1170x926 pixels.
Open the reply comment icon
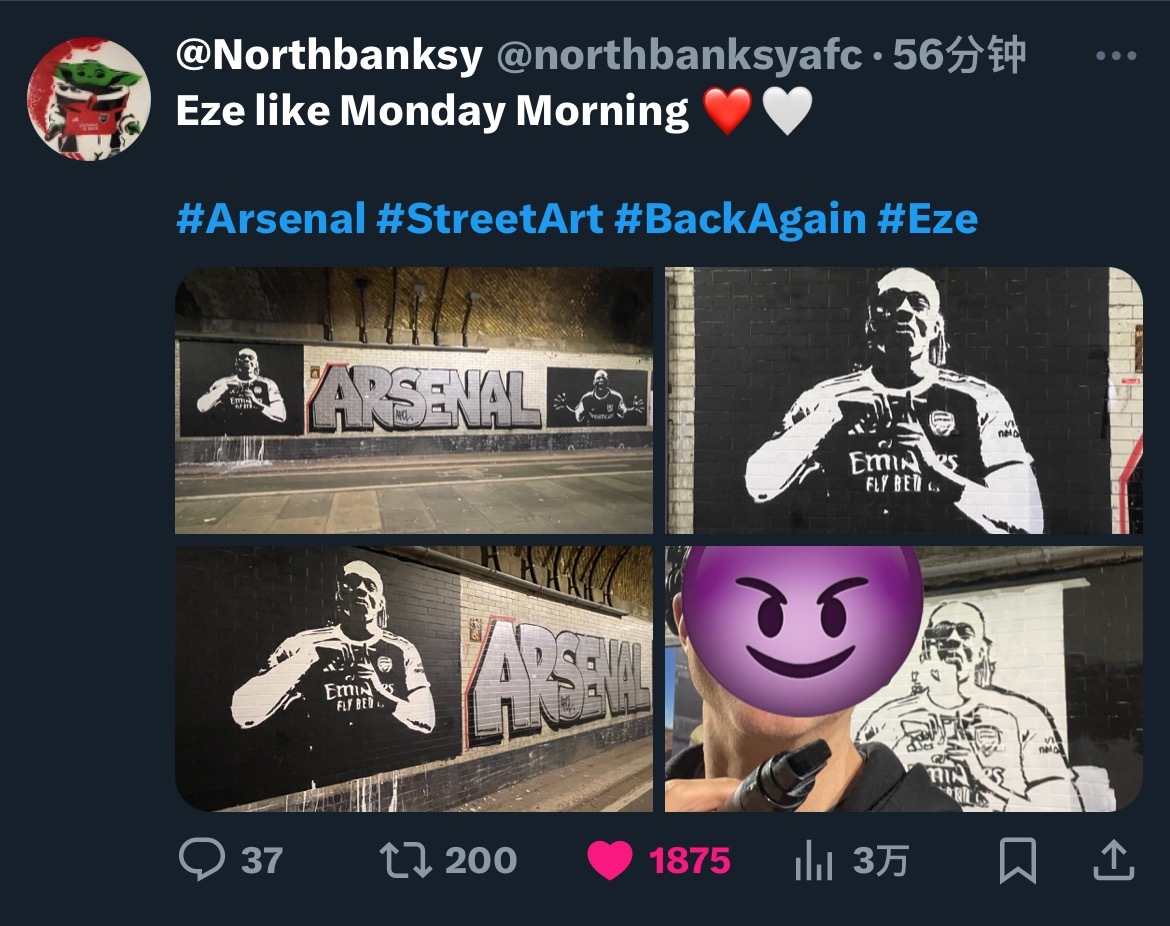tap(201, 860)
